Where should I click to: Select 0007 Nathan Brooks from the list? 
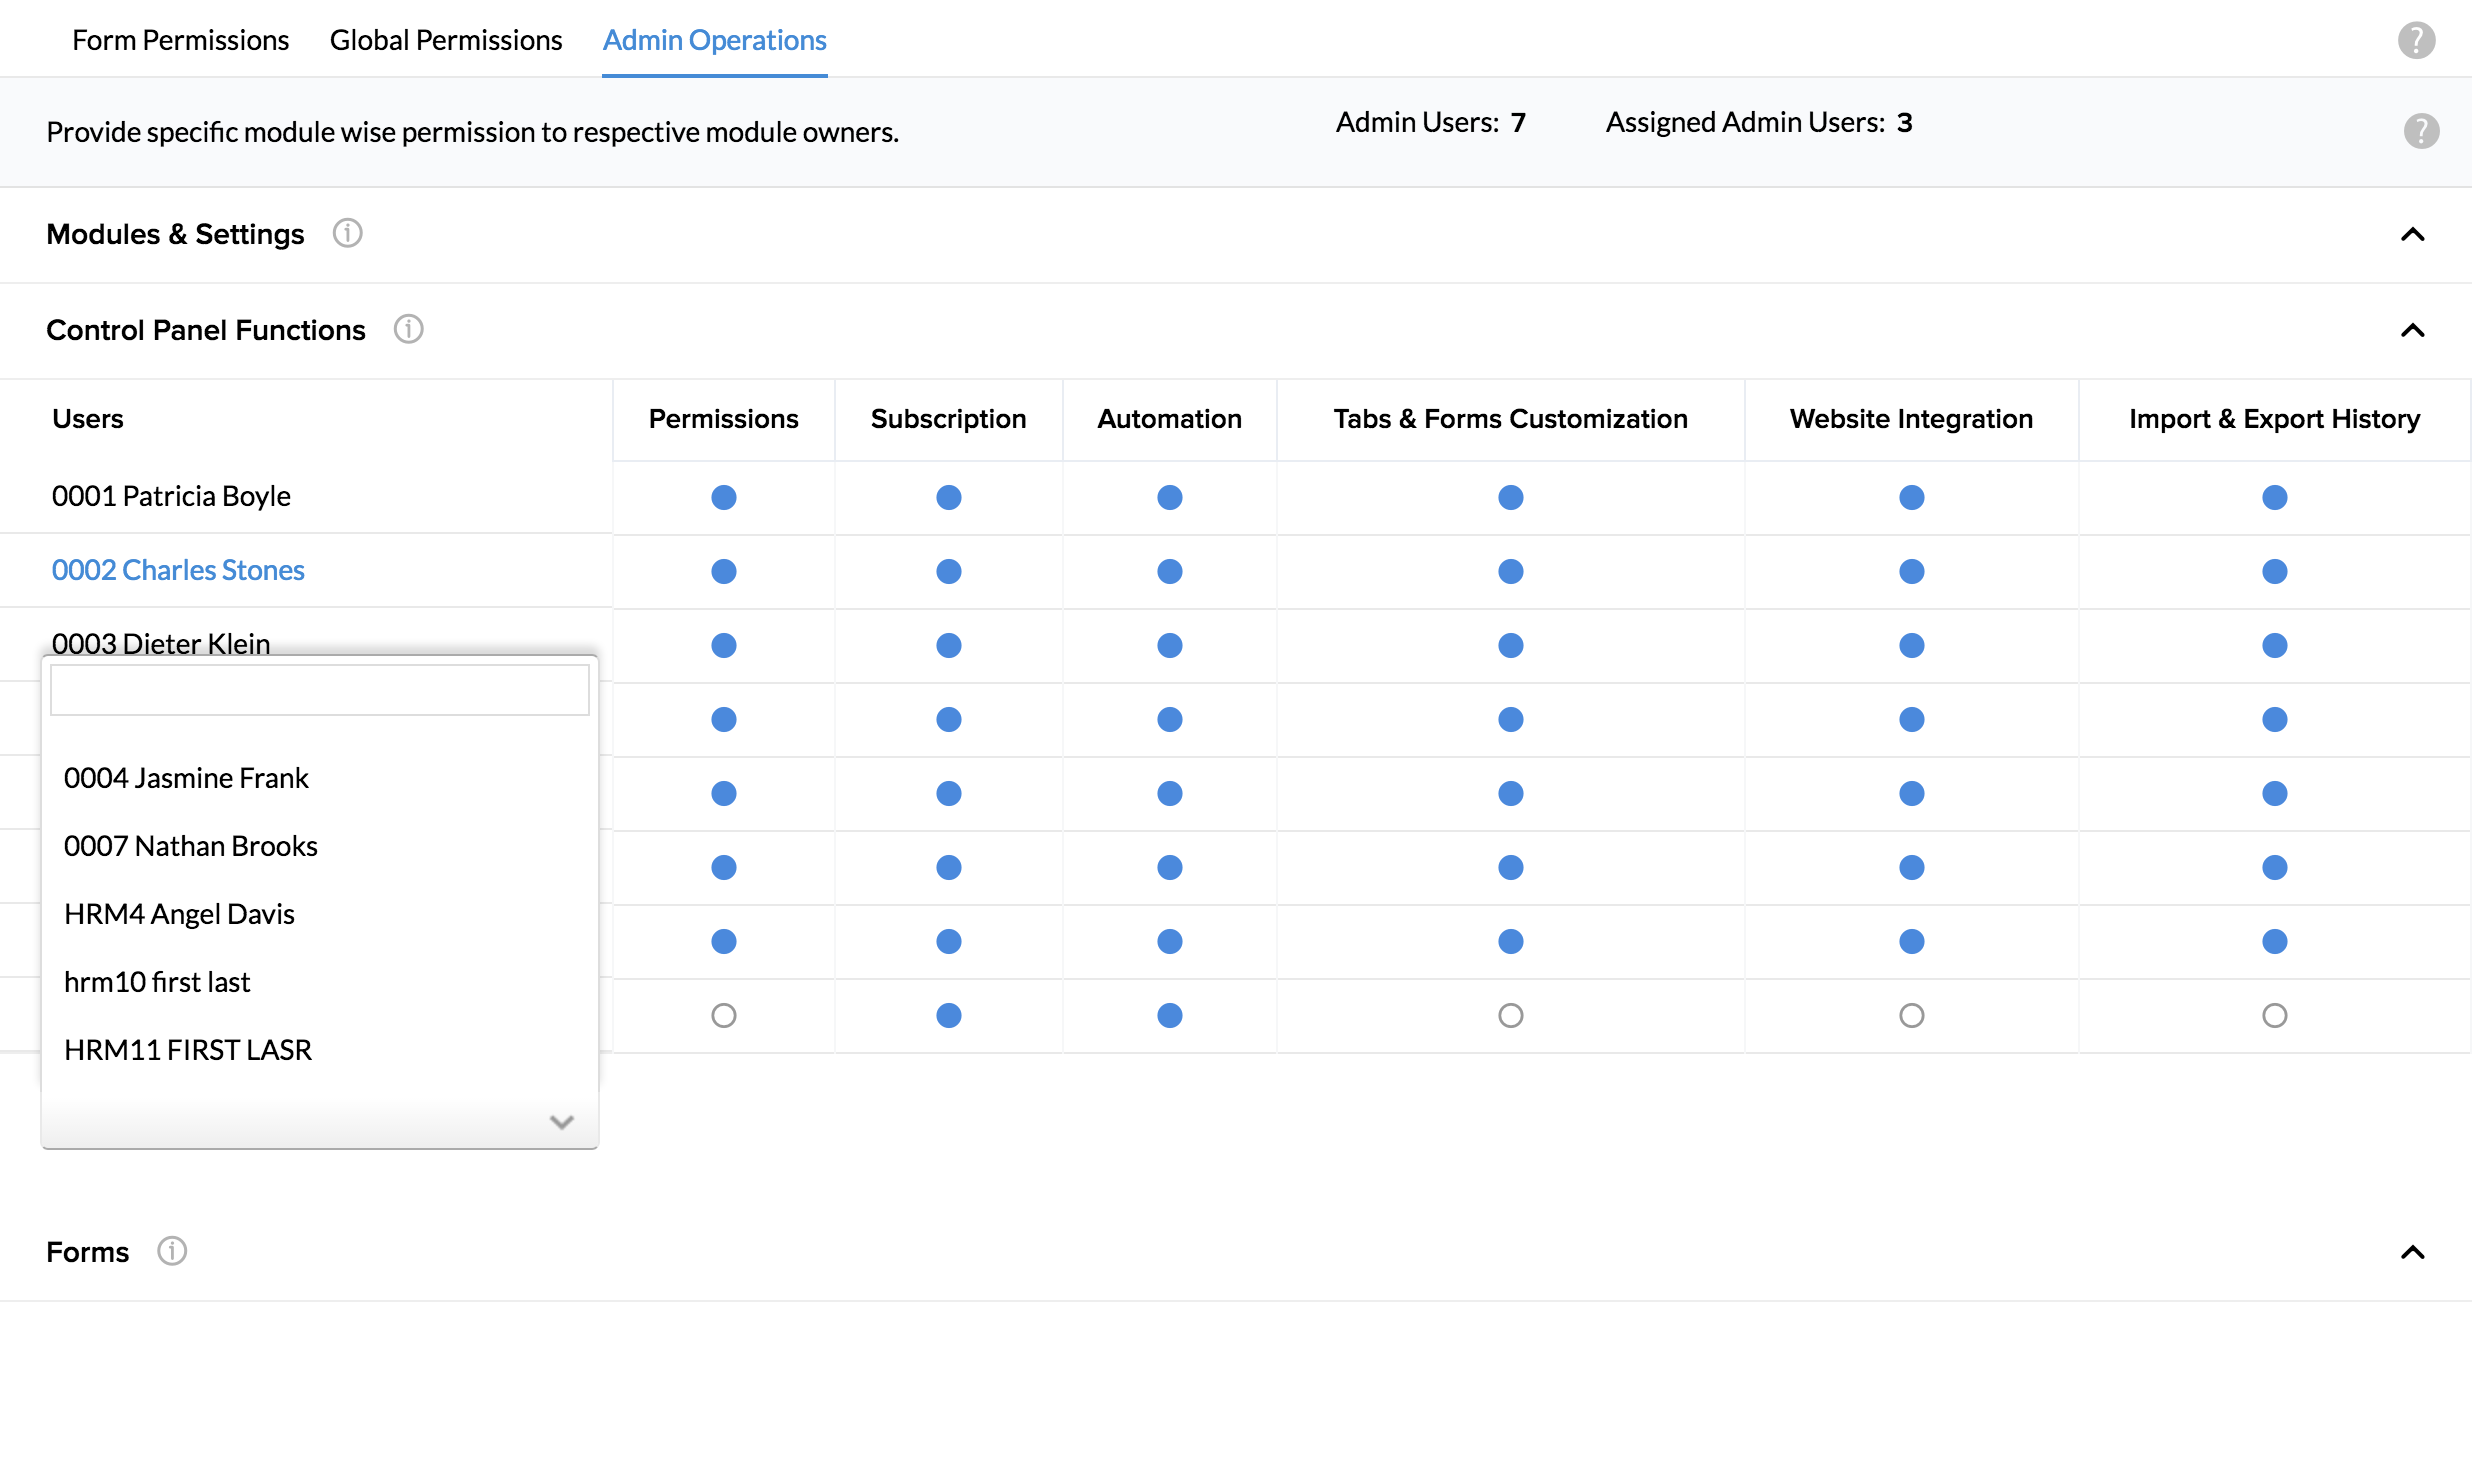coord(190,846)
